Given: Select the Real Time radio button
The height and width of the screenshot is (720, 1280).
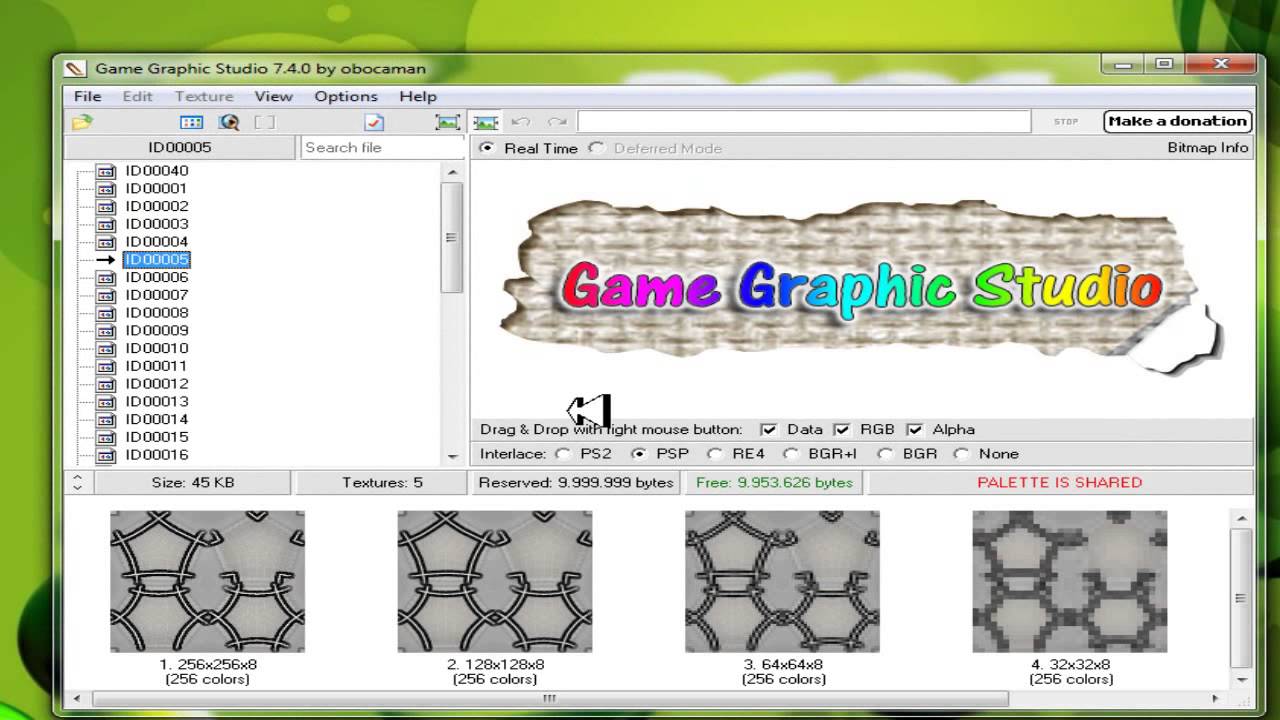Looking at the screenshot, I should pos(487,148).
